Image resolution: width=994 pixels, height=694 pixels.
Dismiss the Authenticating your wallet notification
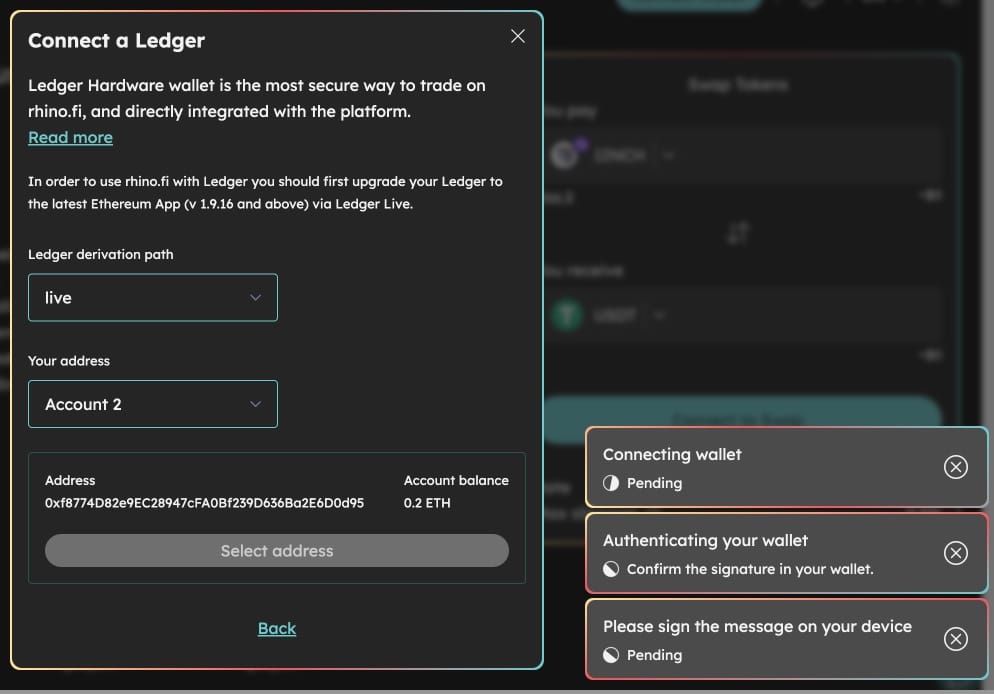[955, 553]
